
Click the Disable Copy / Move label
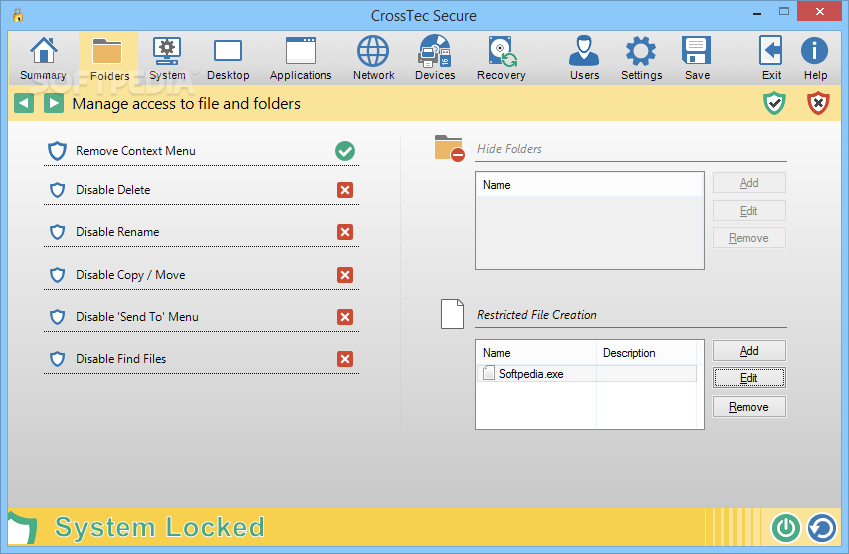coord(130,275)
